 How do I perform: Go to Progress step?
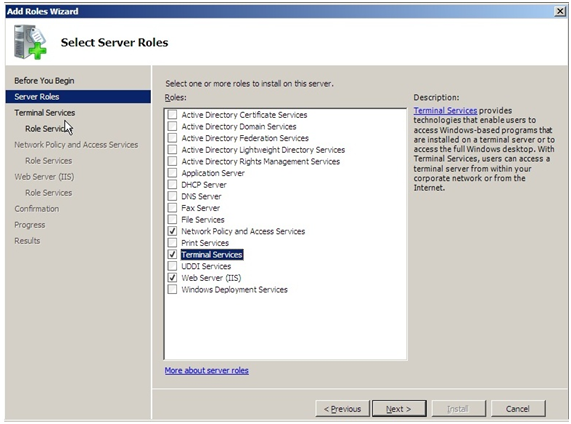[29, 225]
